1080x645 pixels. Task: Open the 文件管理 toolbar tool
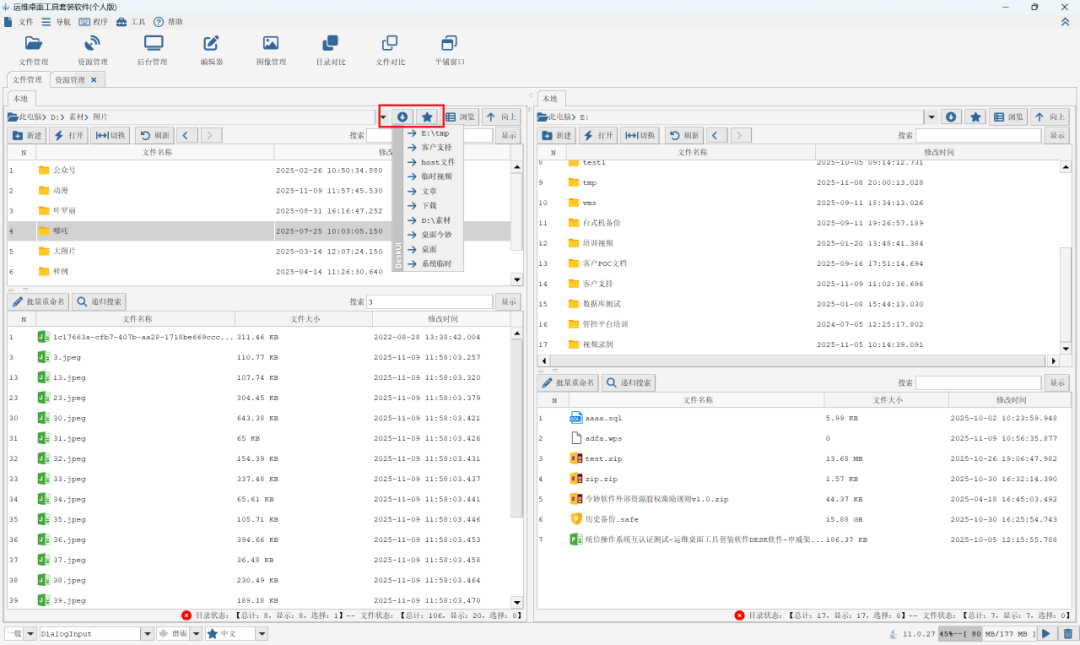33,51
